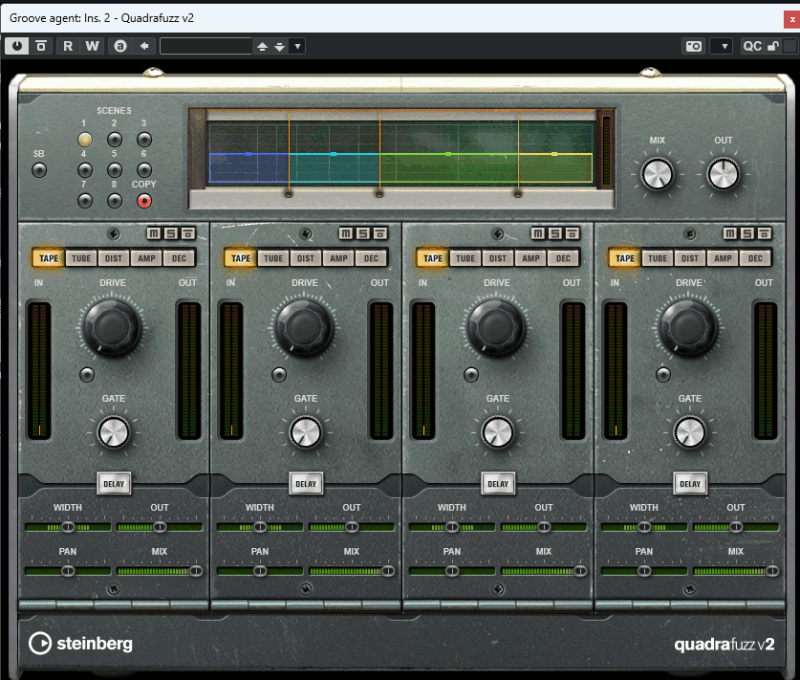The height and width of the screenshot is (680, 800).
Task: Click the QC quick controls button
Action: click(x=752, y=46)
